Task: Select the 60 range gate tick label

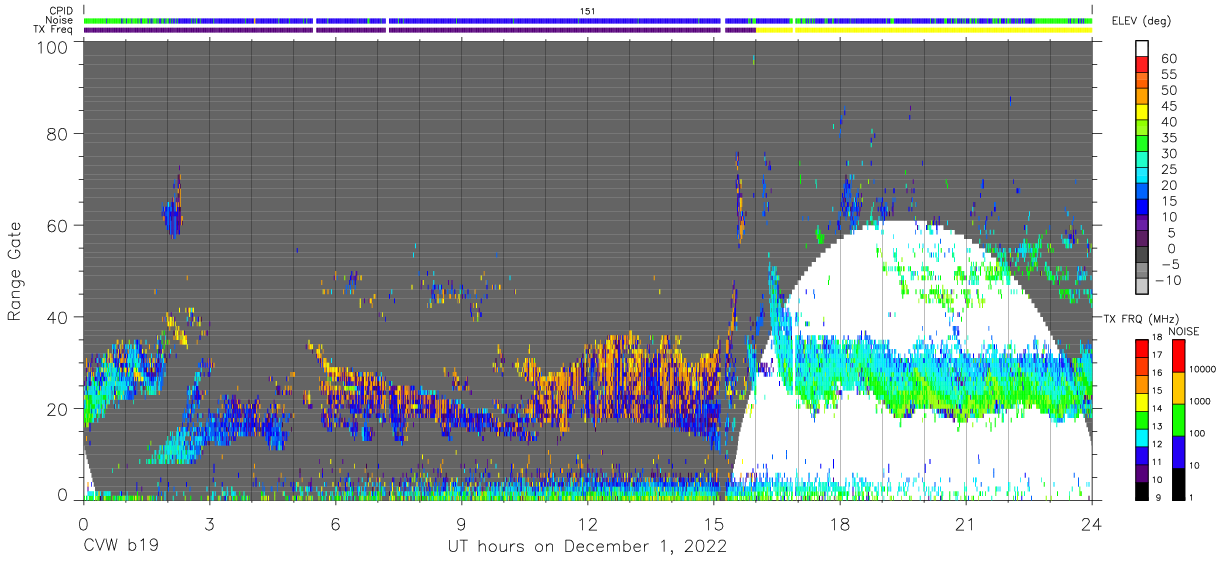Action: click(x=58, y=226)
